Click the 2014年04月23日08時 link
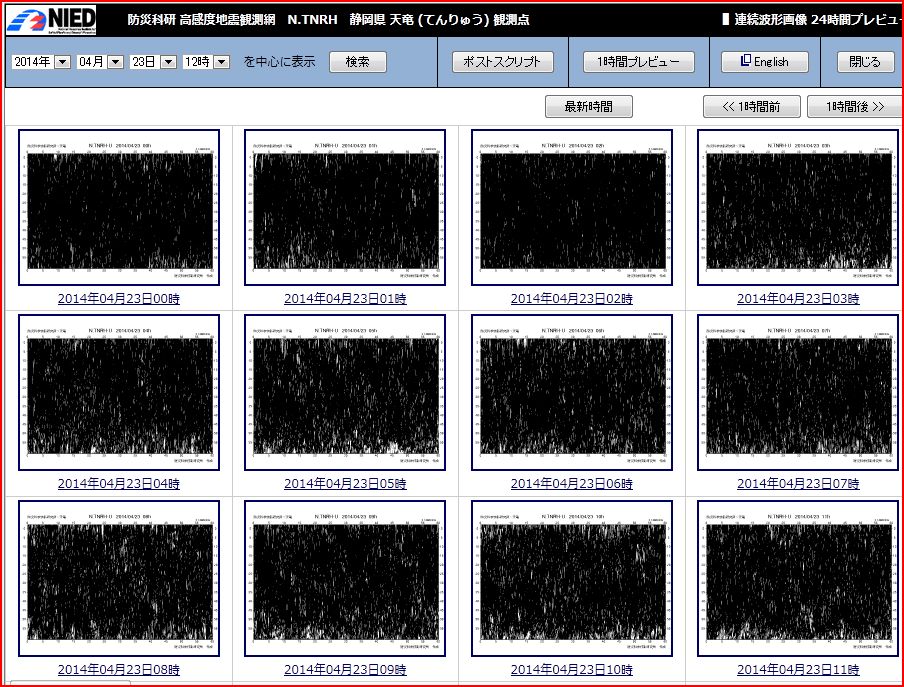904x687 pixels. click(119, 670)
